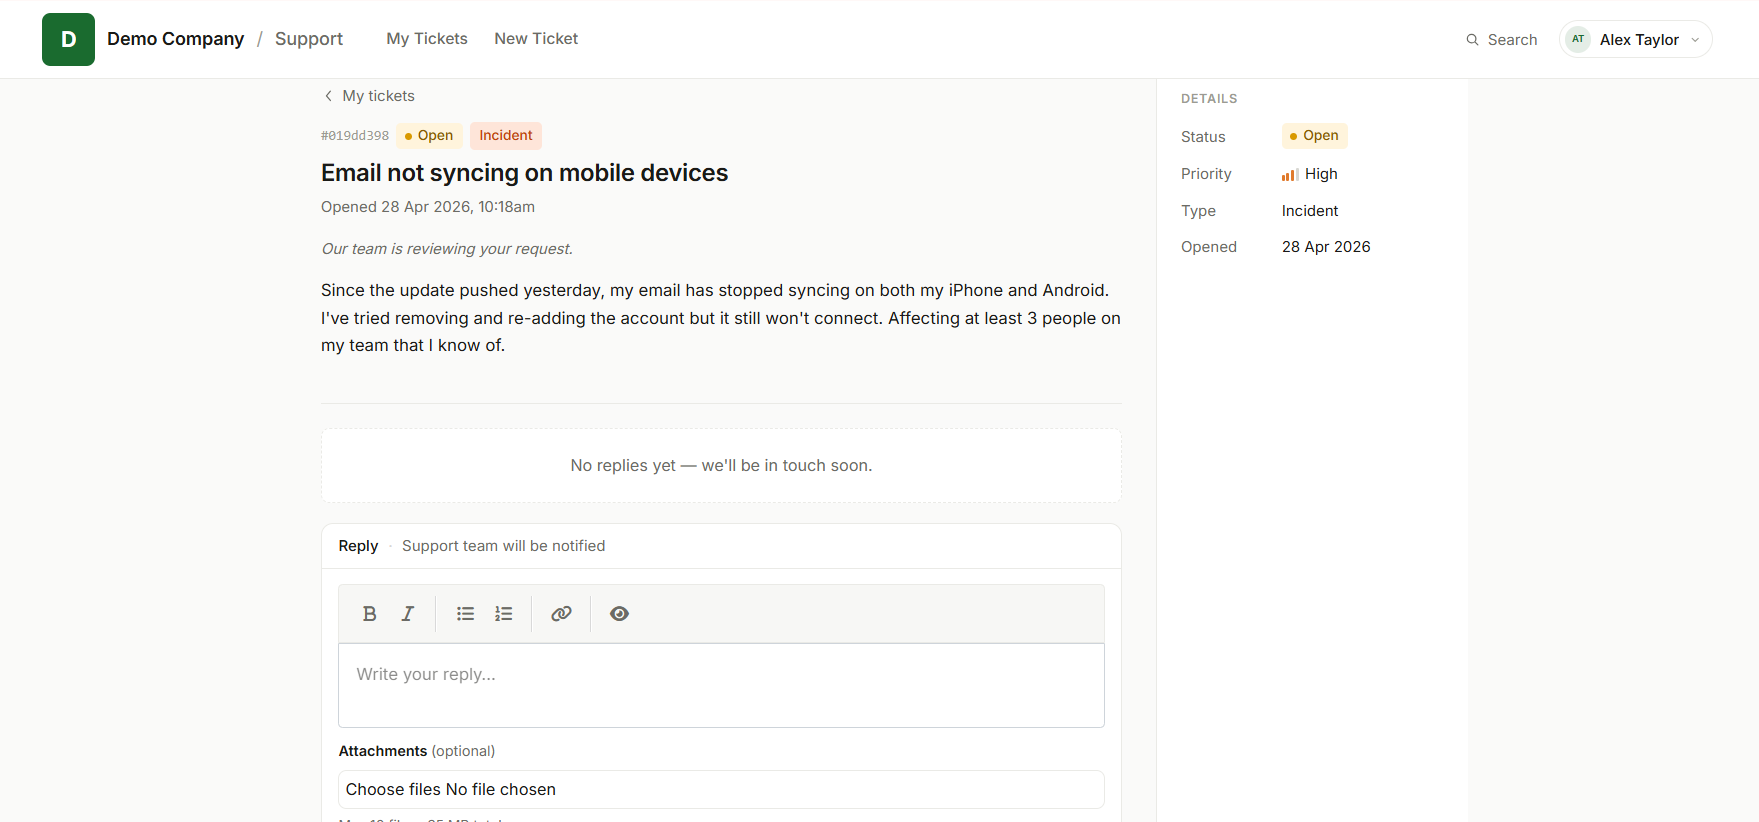The height and width of the screenshot is (822, 1759).
Task: Click the Write your reply text area
Action: (x=721, y=685)
